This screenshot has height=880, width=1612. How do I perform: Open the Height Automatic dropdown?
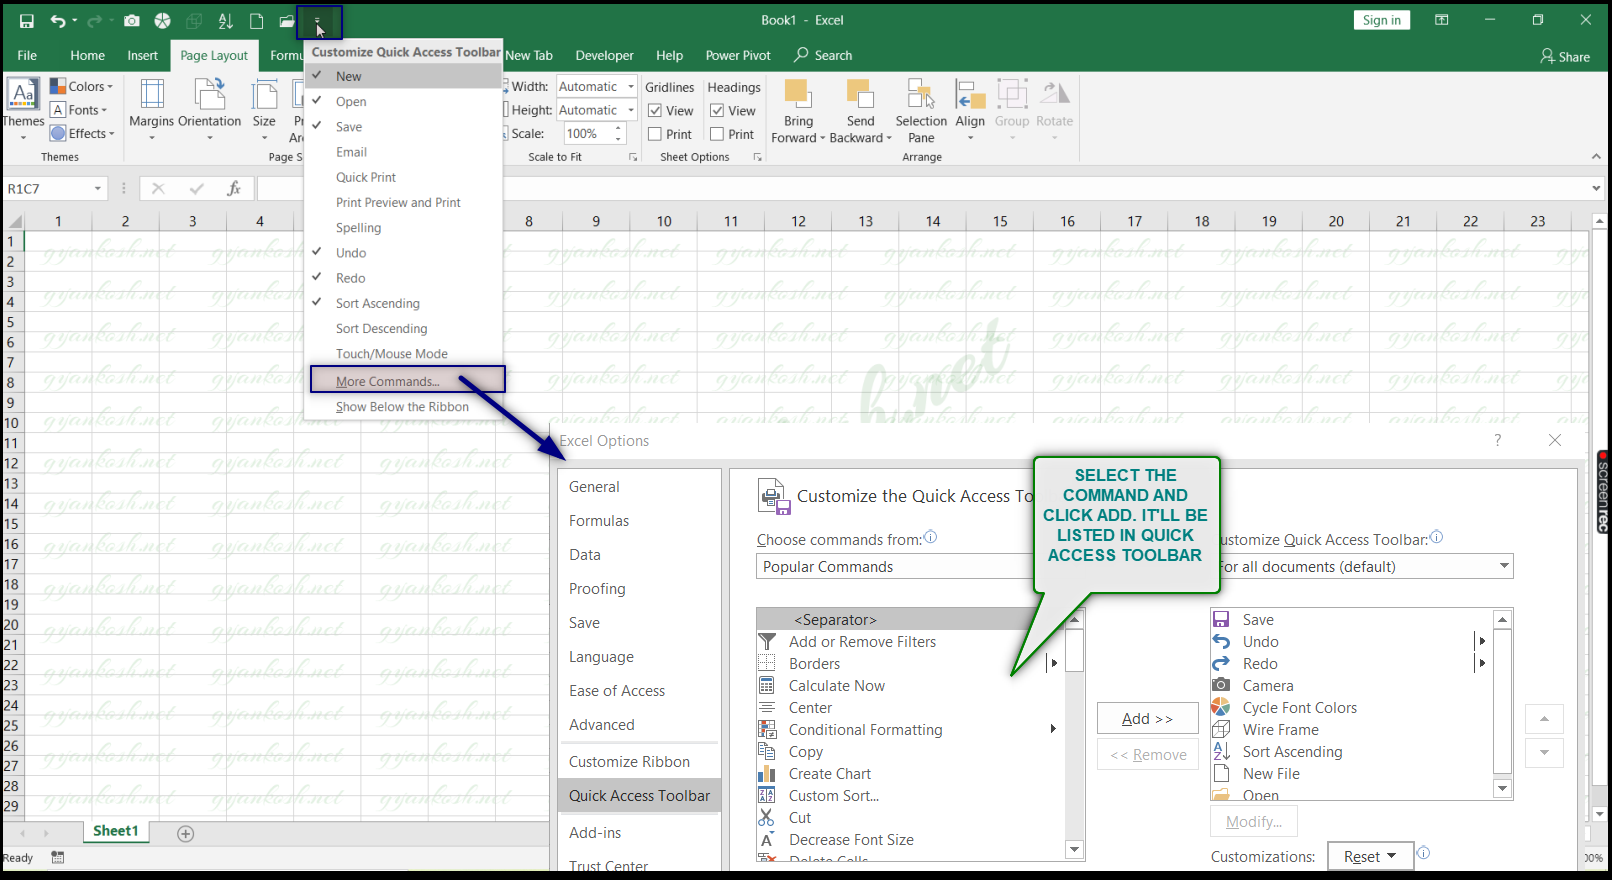click(631, 110)
